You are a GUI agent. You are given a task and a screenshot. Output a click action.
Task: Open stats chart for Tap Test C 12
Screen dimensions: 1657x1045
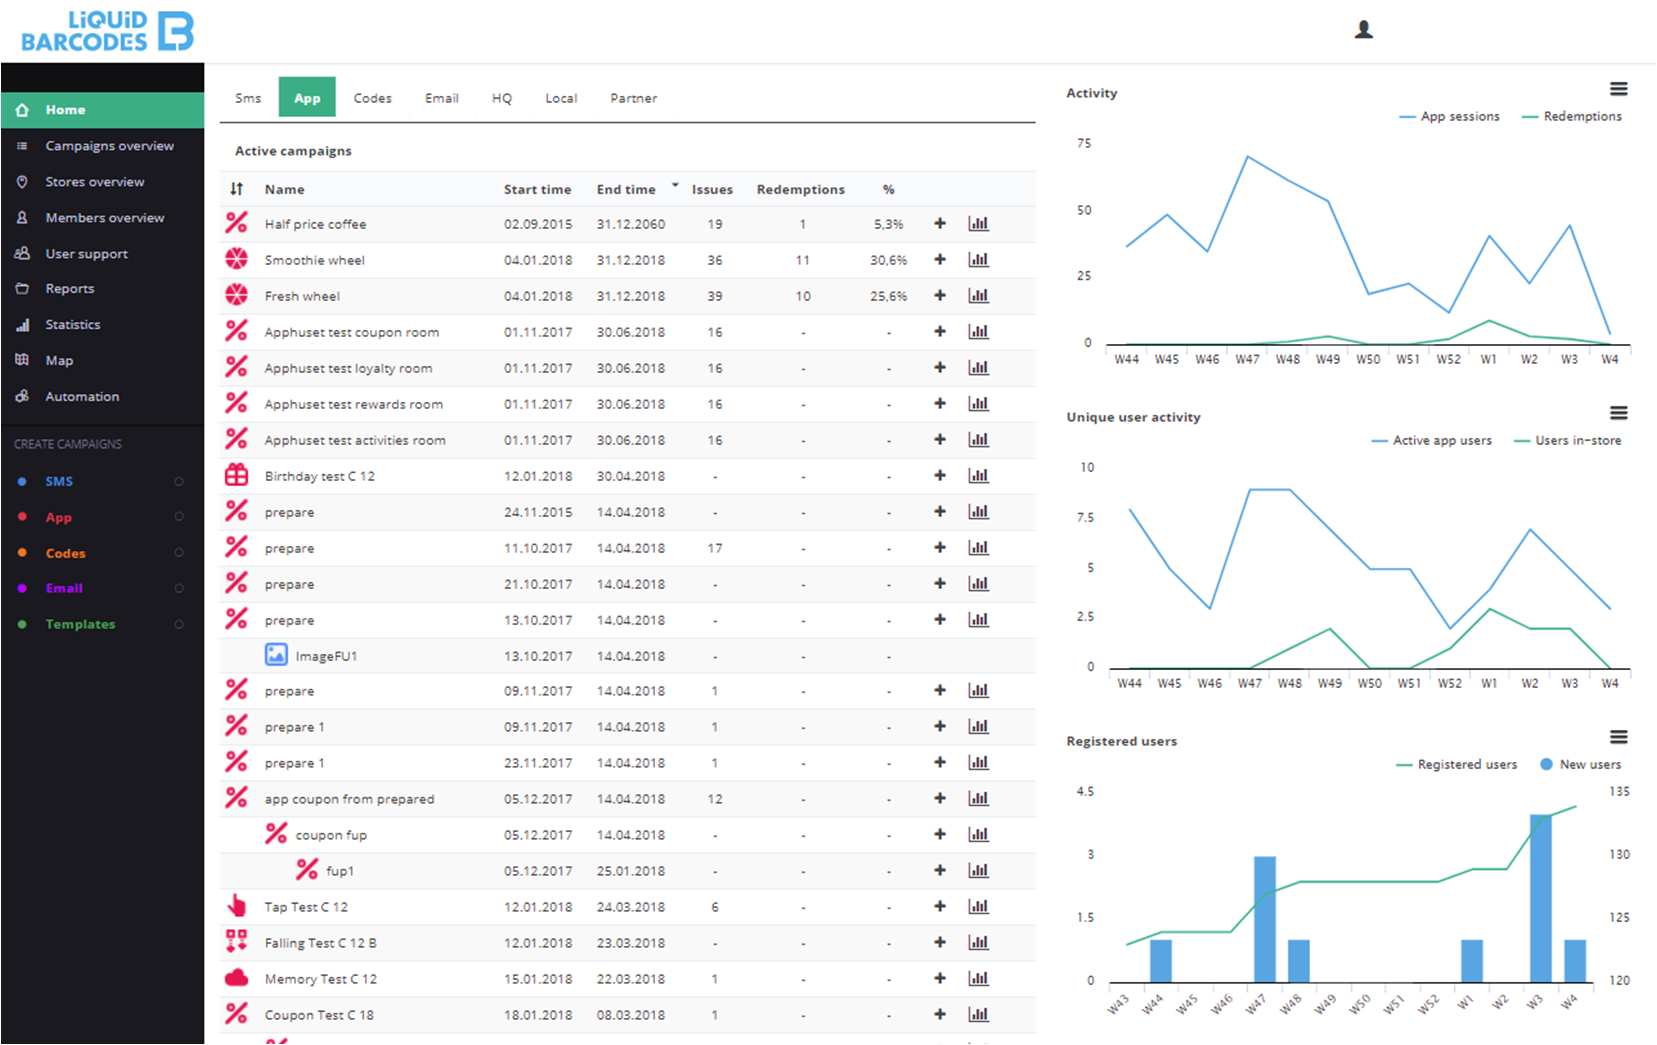coord(979,907)
